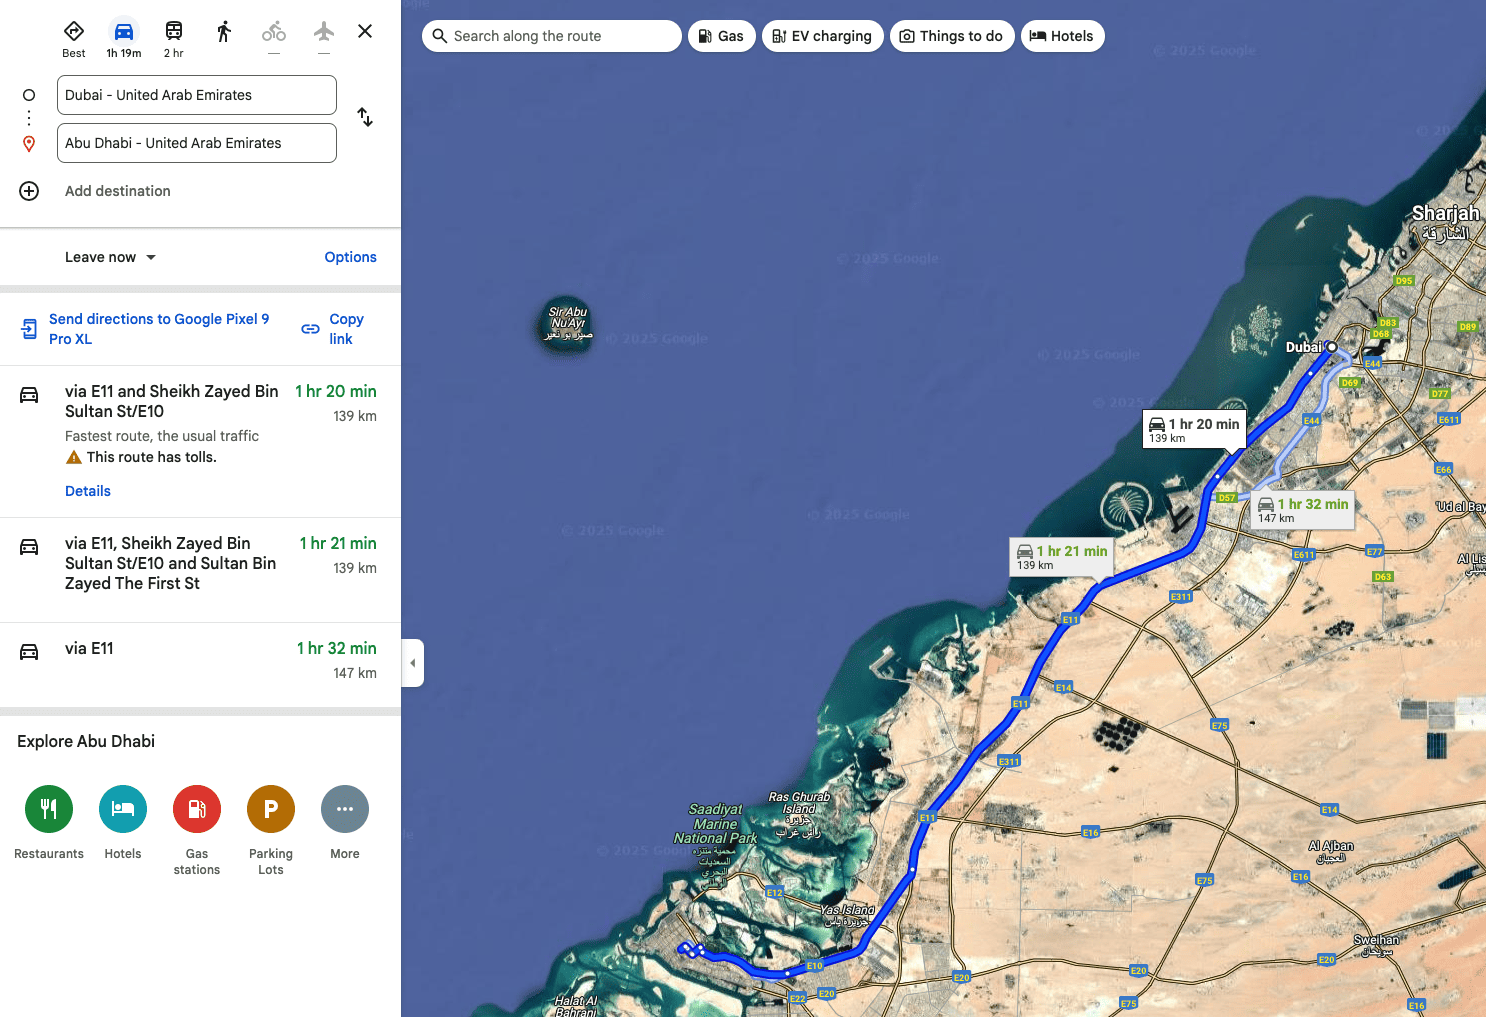The image size is (1486, 1017).
Task: Explore Restaurants in Abu Dhabi
Action: (x=49, y=809)
